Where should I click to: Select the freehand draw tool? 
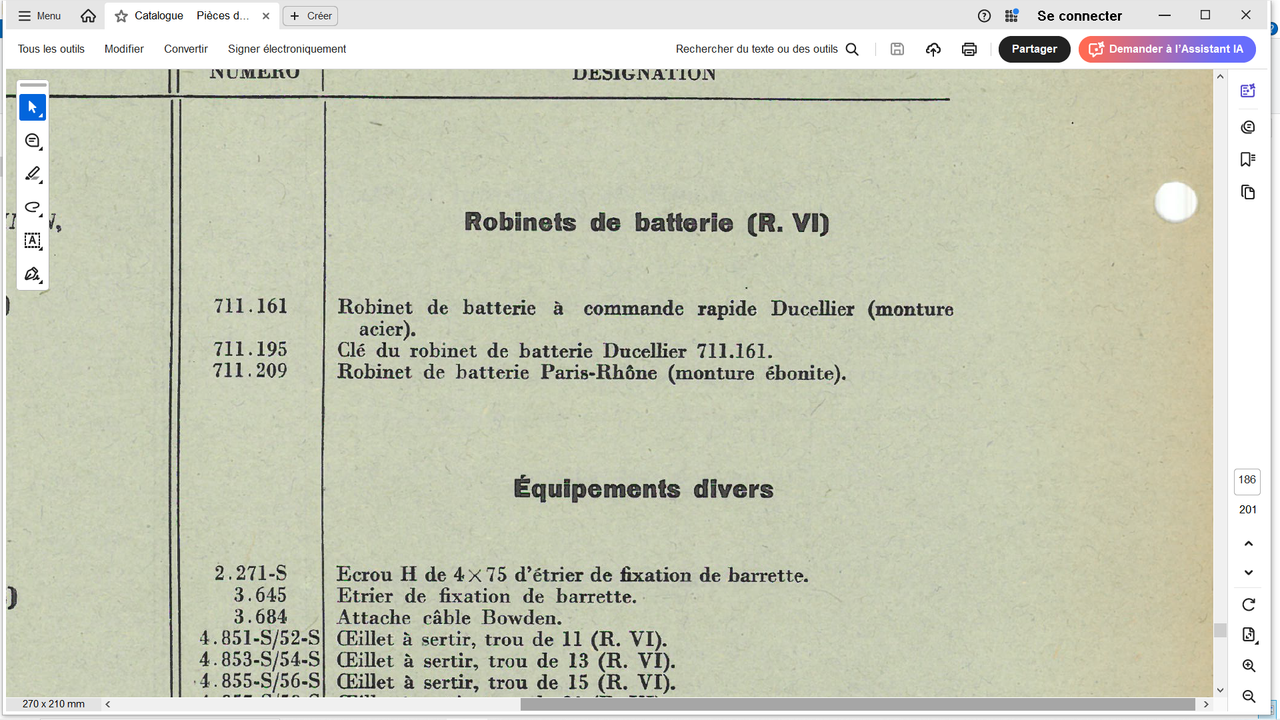click(x=33, y=207)
